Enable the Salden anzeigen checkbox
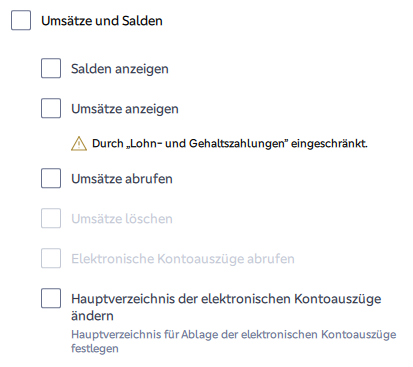 pos(51,68)
